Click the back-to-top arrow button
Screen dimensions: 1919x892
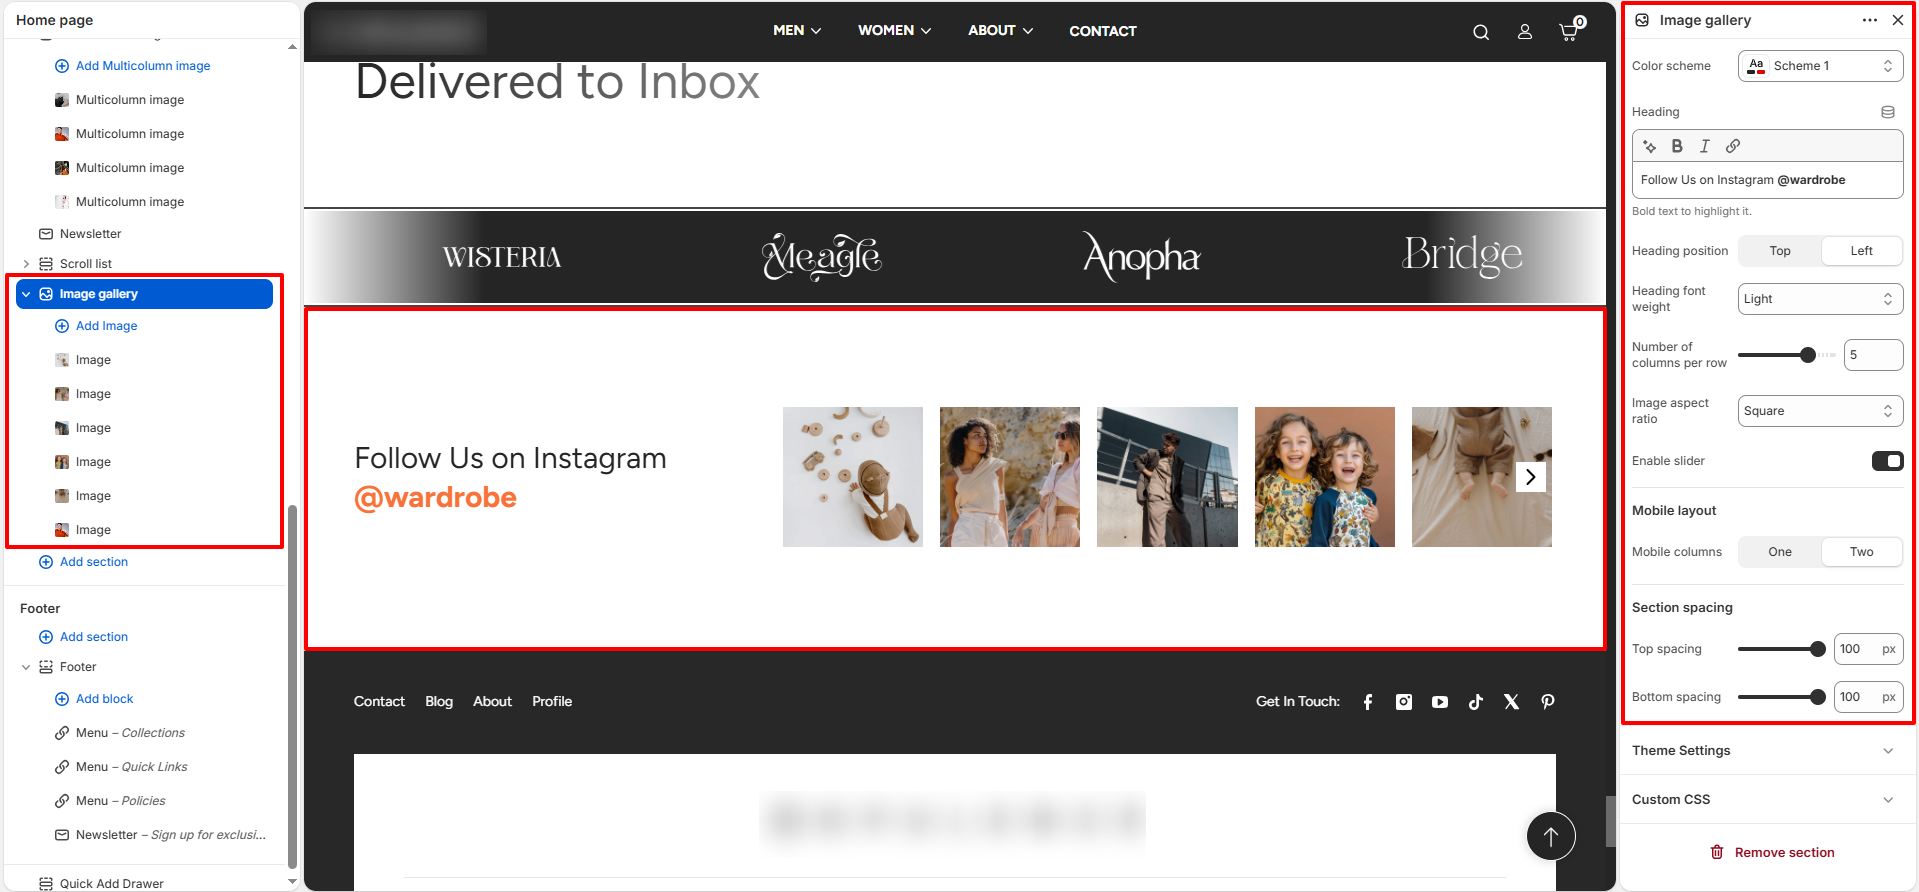pos(1551,836)
